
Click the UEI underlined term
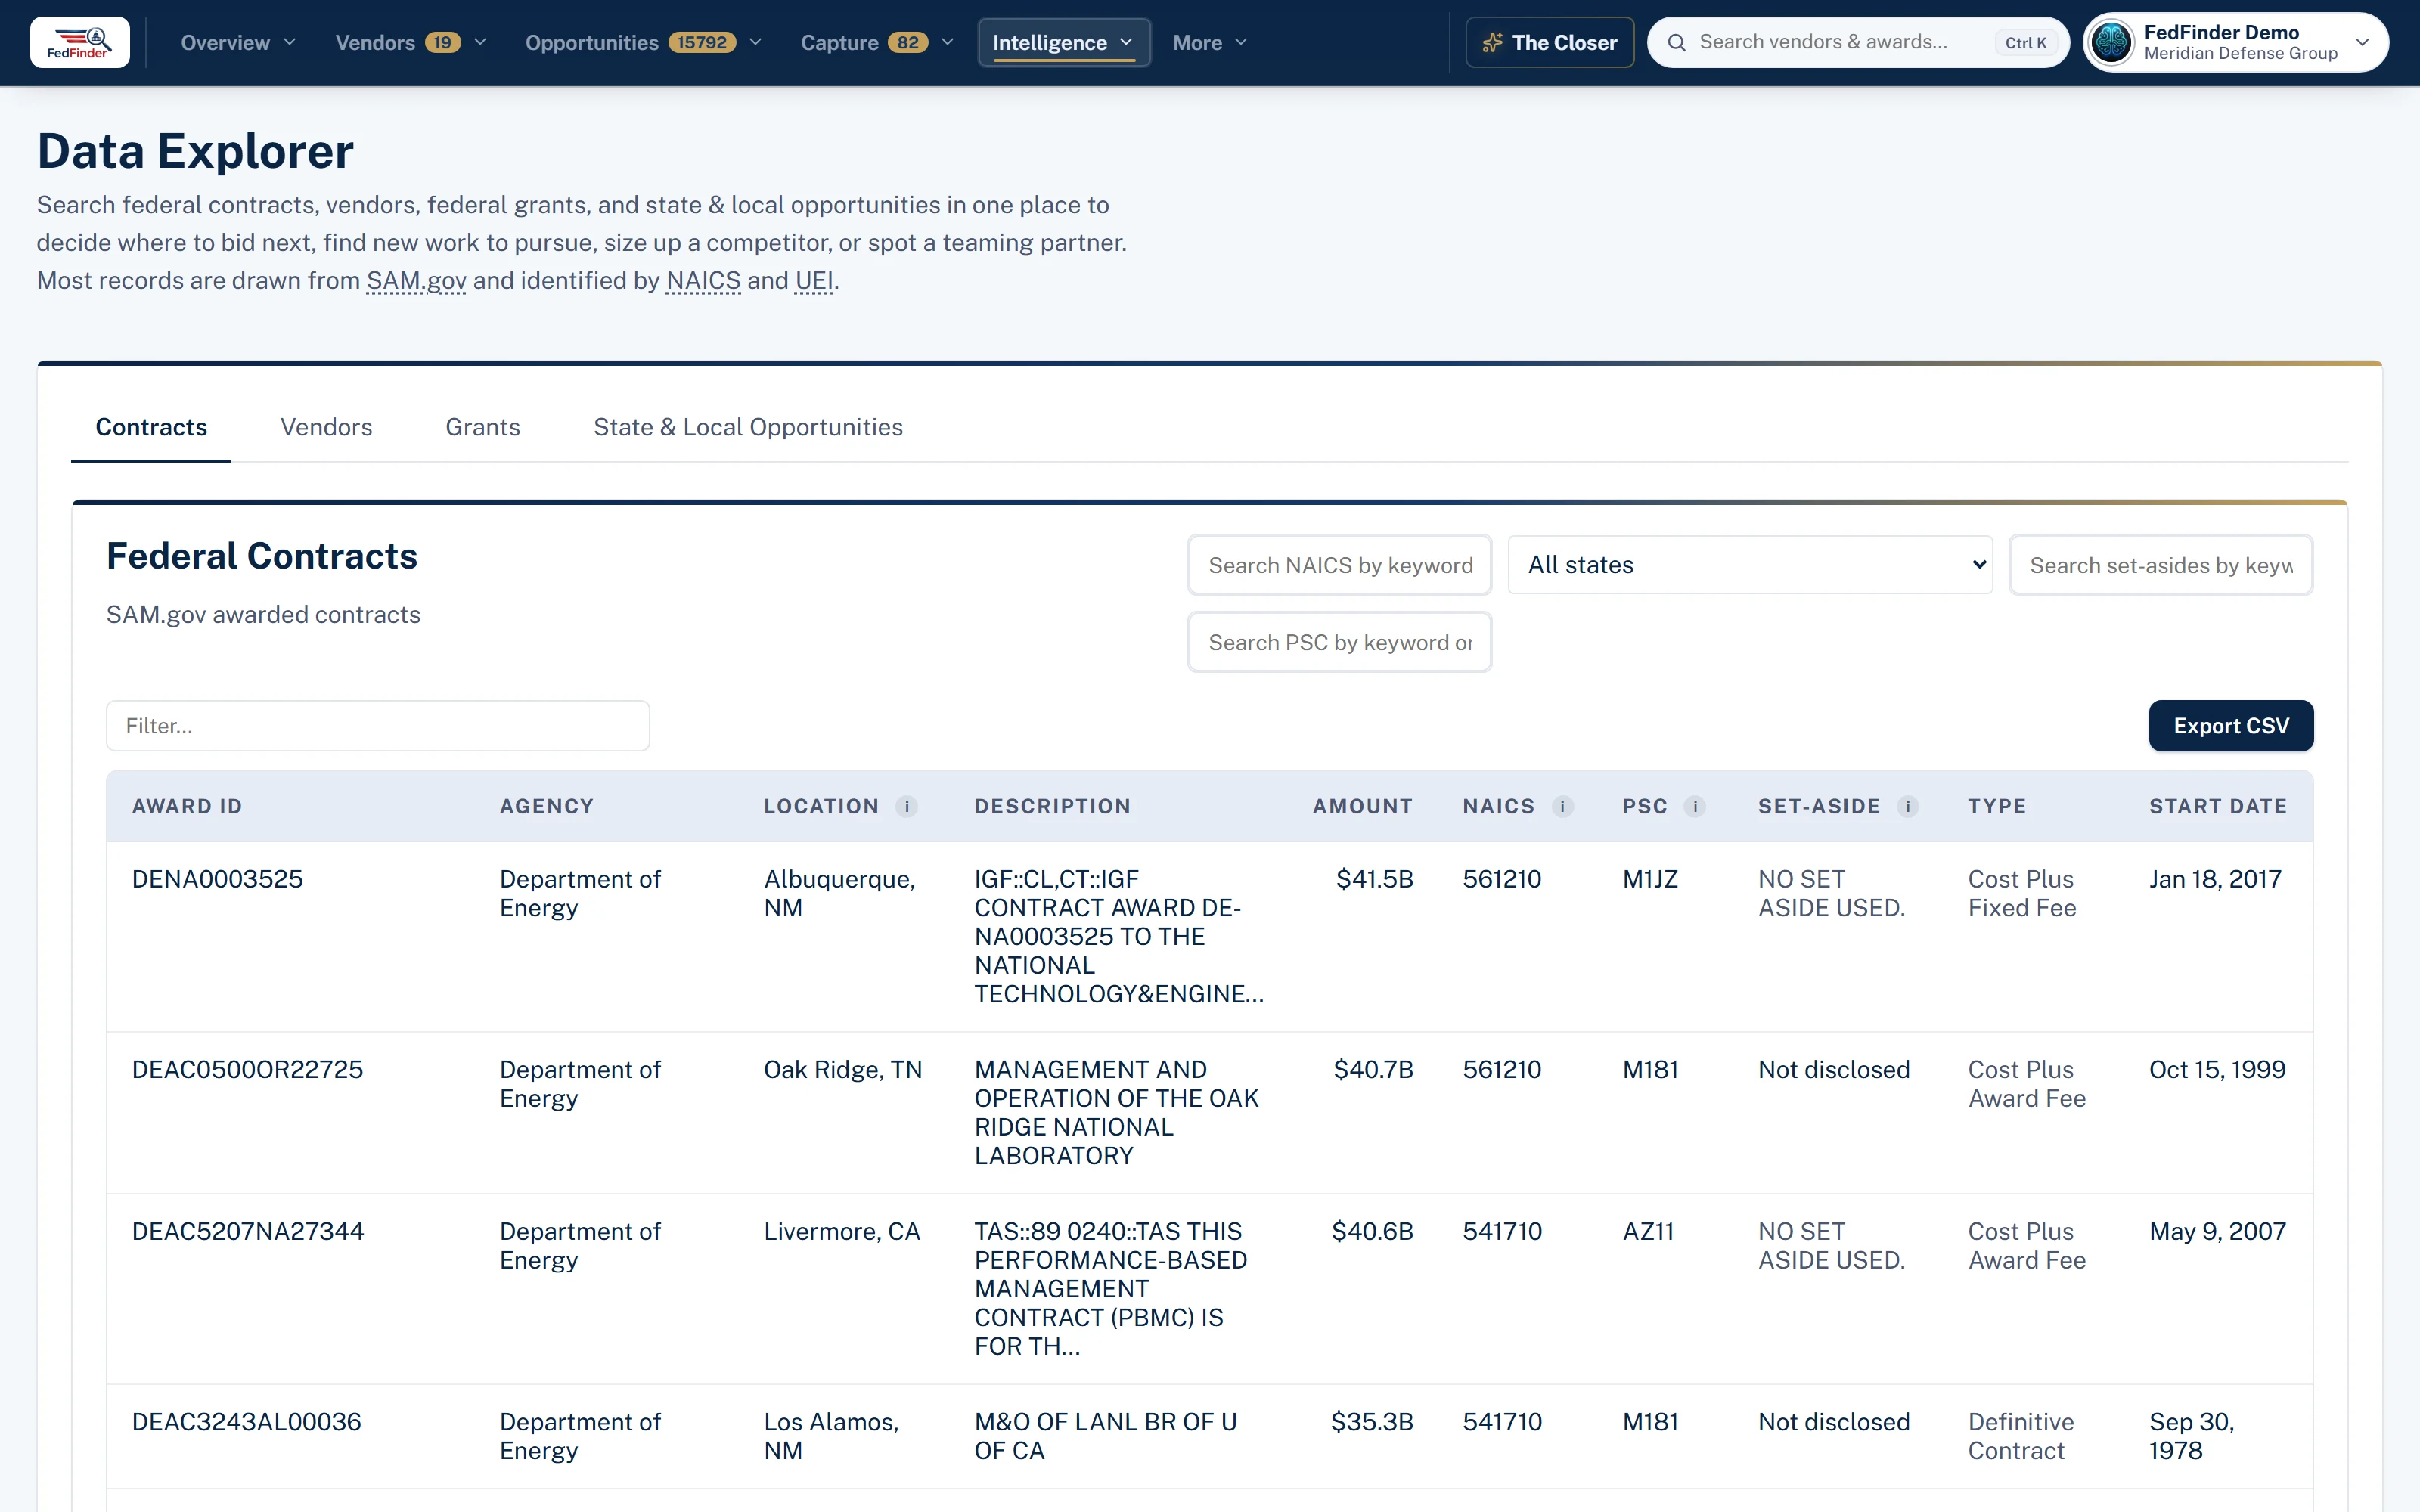pos(814,281)
